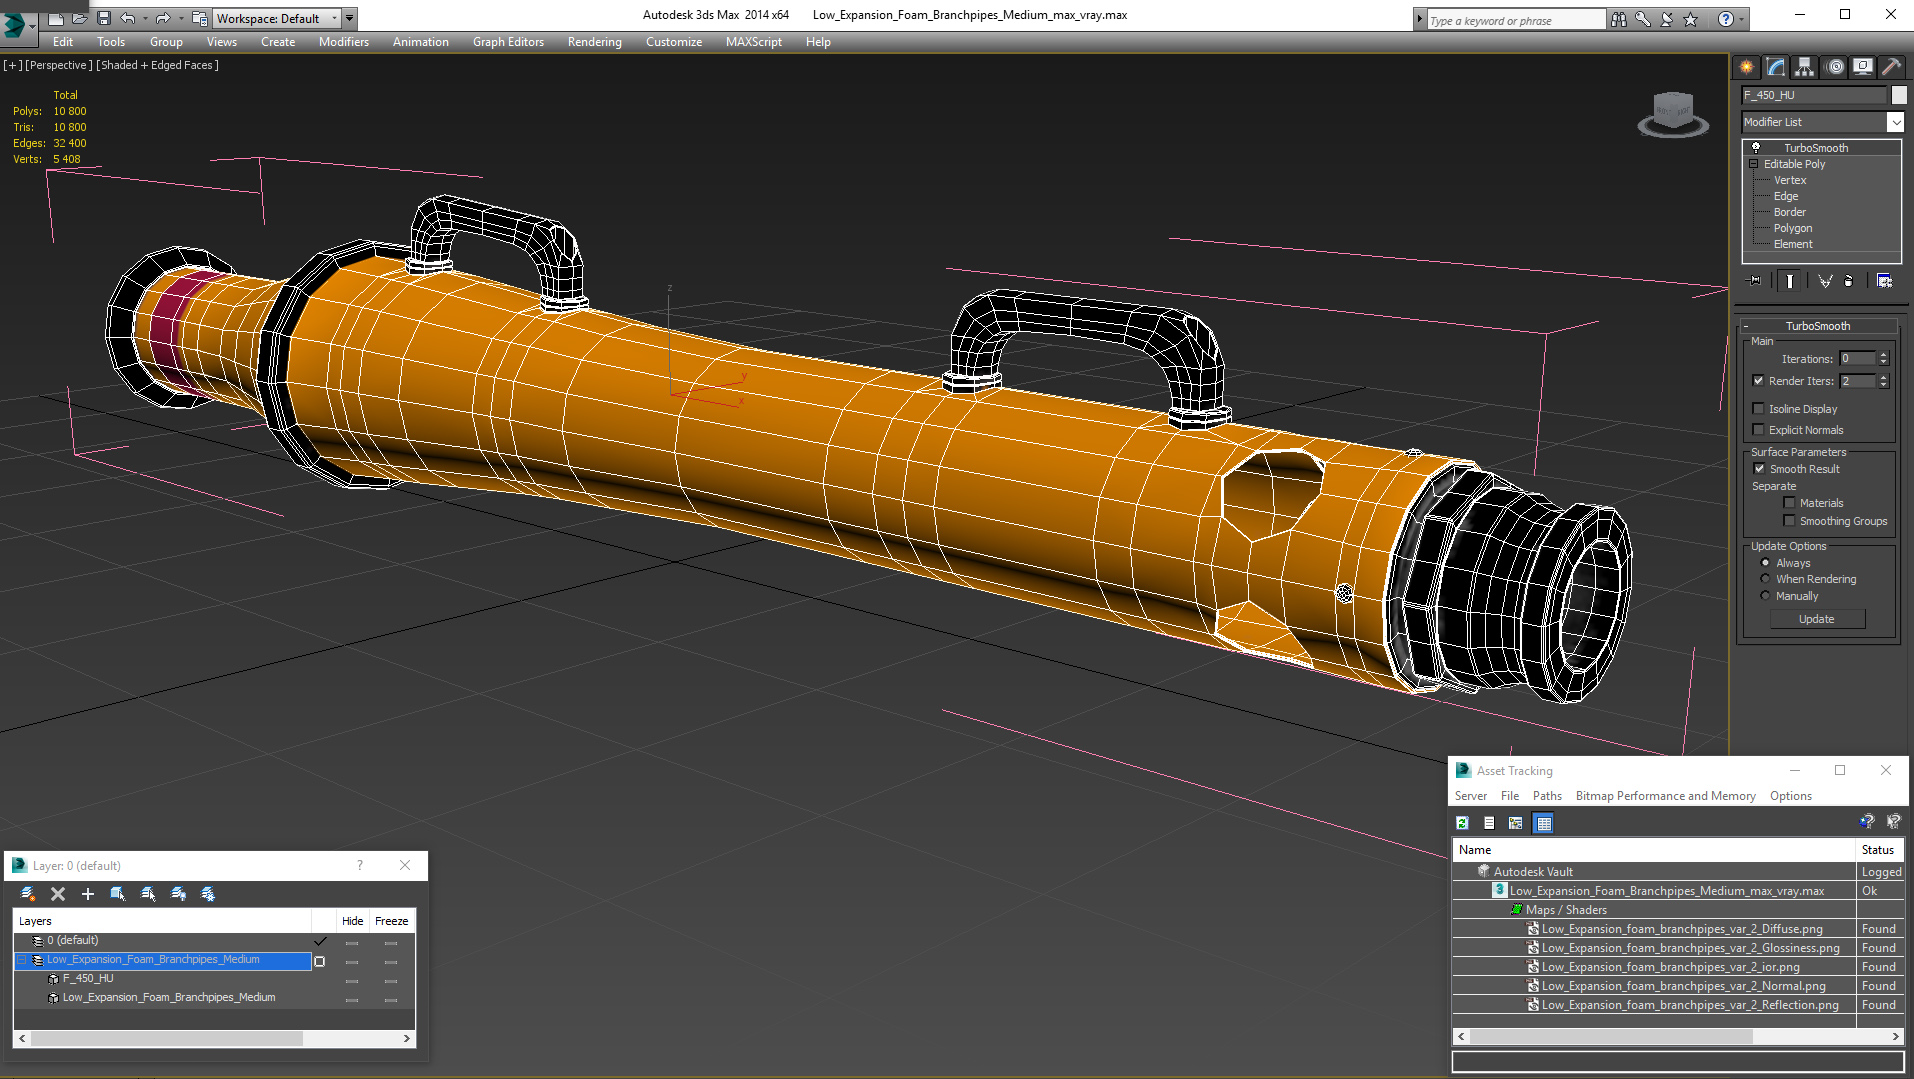Open quick access toolbar customize arrow
This screenshot has width=1914, height=1079.
tap(350, 18)
